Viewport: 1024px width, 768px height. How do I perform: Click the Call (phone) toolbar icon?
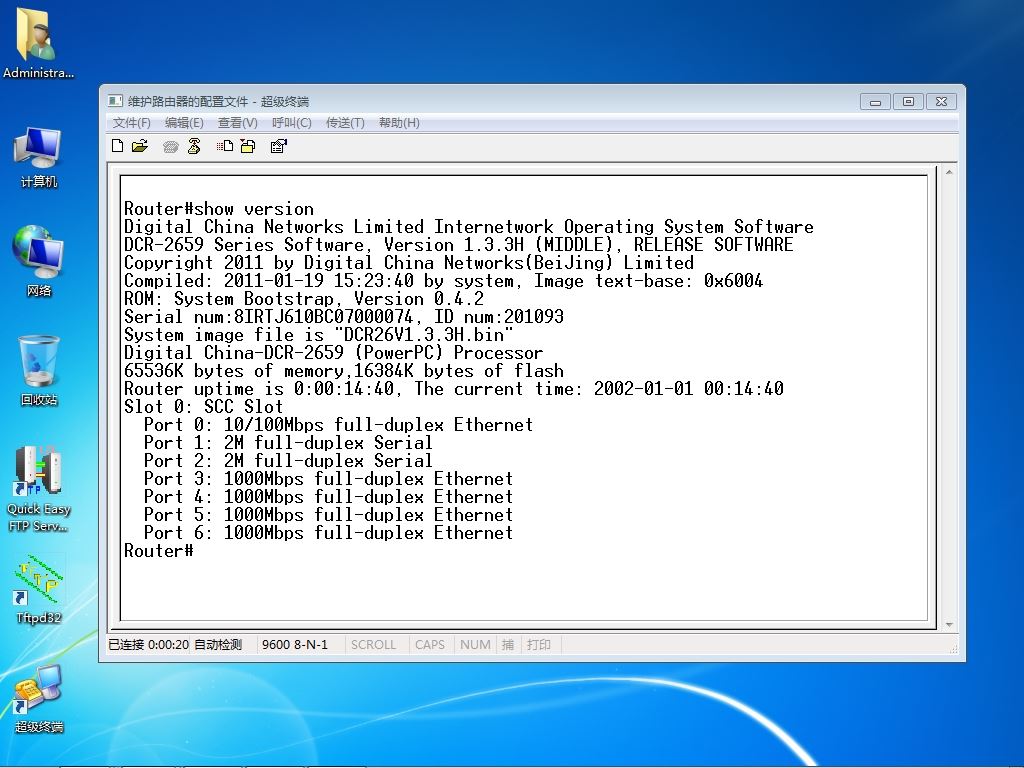tap(170, 146)
